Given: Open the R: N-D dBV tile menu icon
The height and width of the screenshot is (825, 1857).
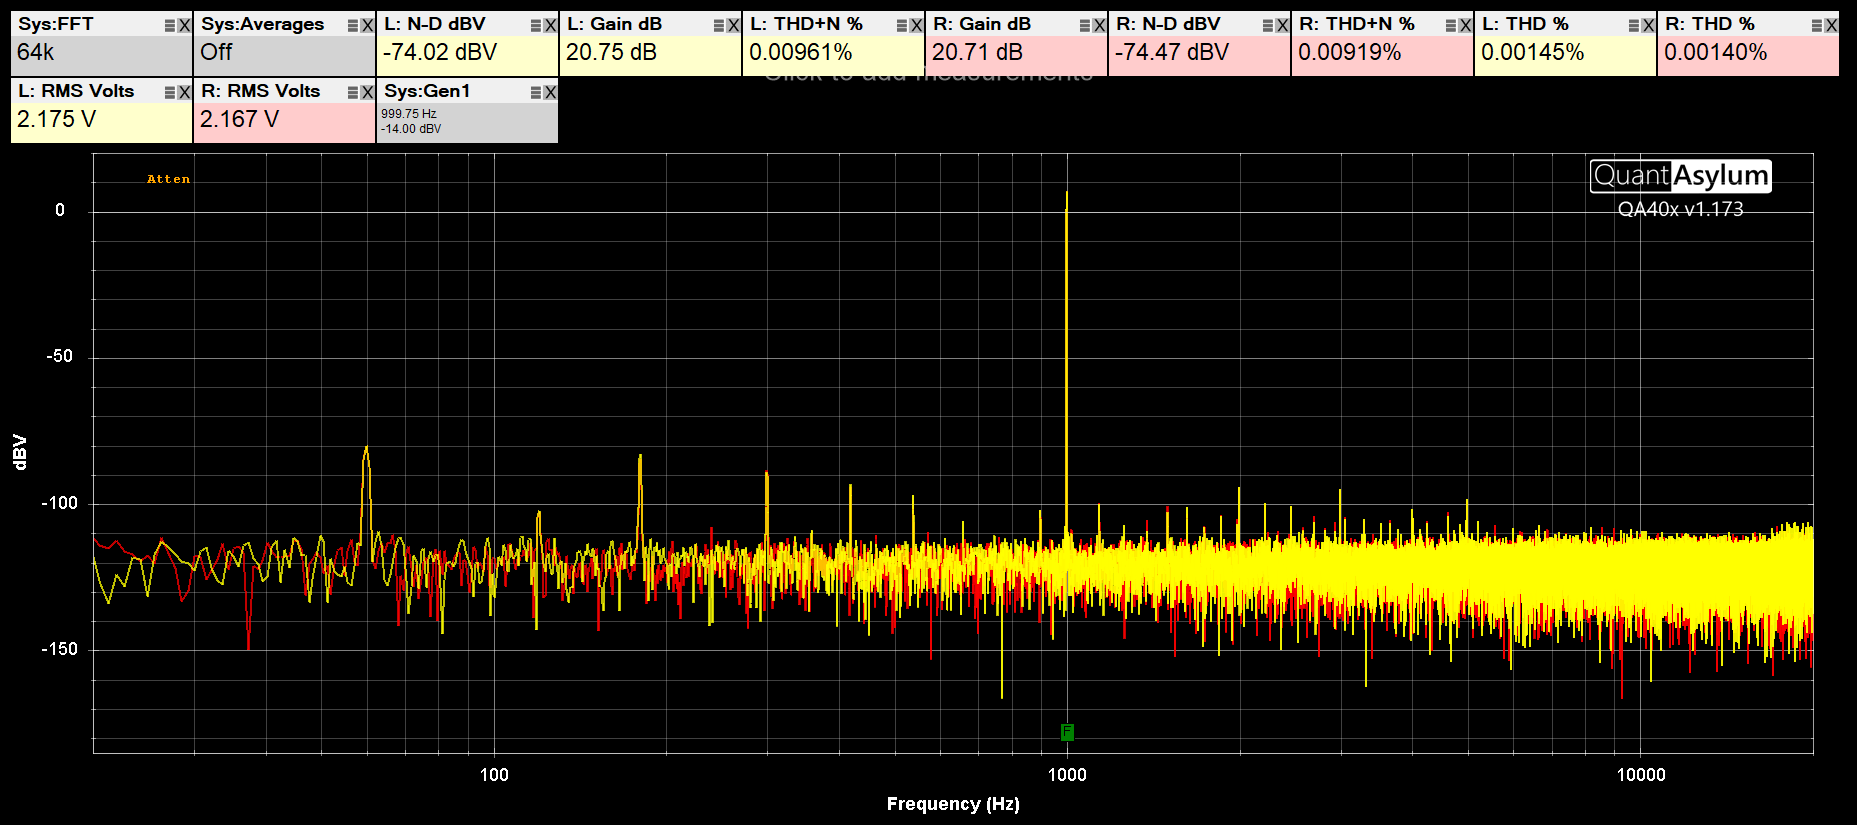Looking at the screenshot, I should click(x=1268, y=25).
